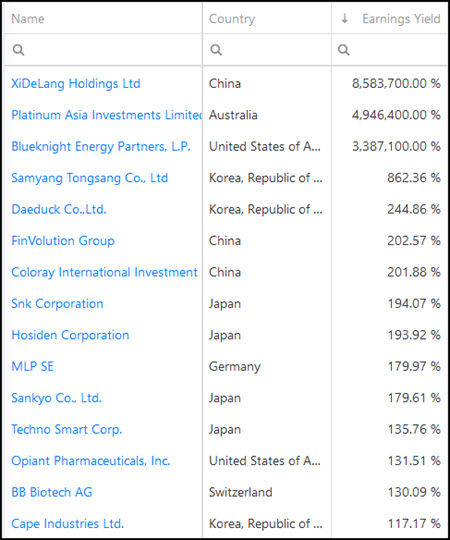The width and height of the screenshot is (450, 540).
Task: Open Samyang Tongsang Co., Ltd link
Action: click(x=90, y=178)
